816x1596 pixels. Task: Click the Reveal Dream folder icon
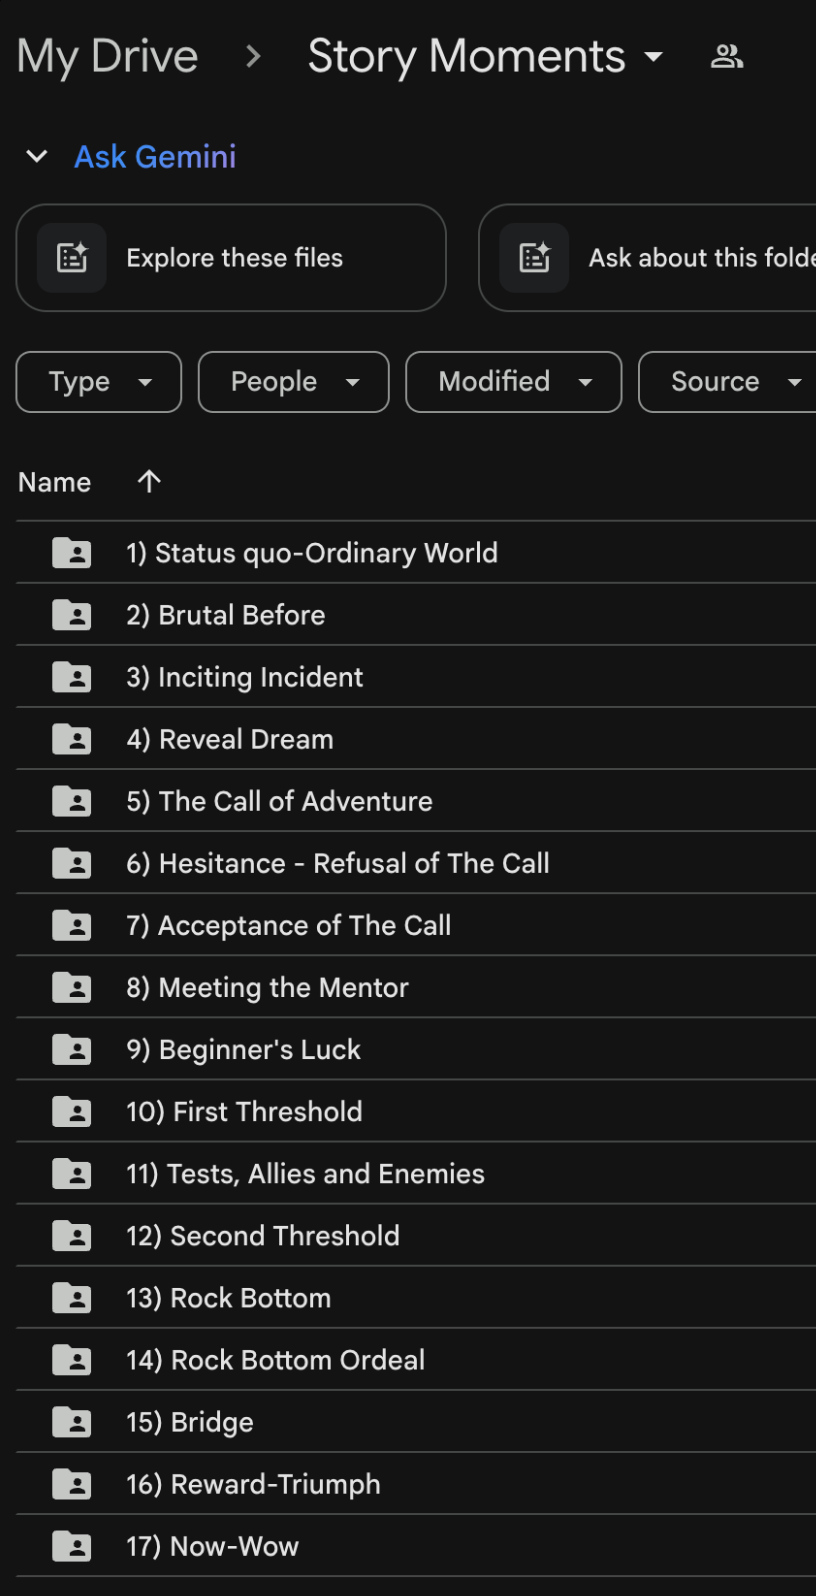[72, 739]
